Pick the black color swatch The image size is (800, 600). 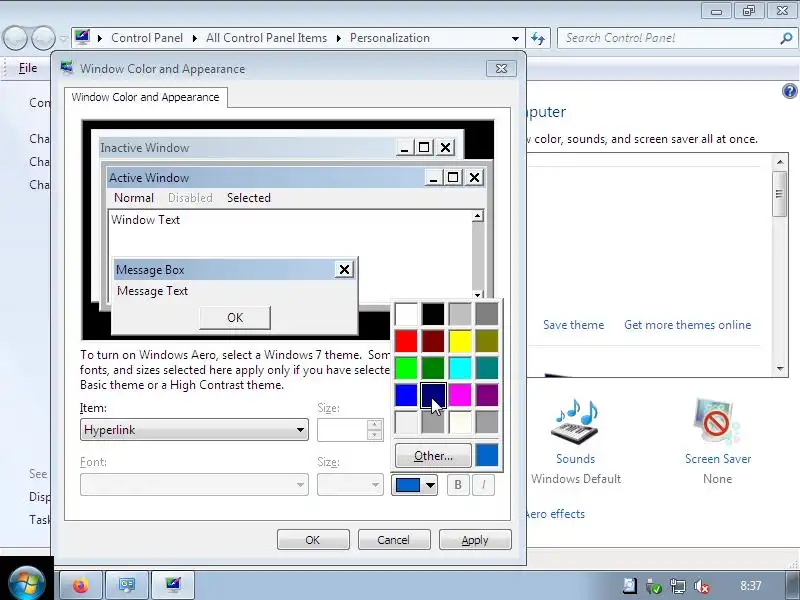pos(433,314)
